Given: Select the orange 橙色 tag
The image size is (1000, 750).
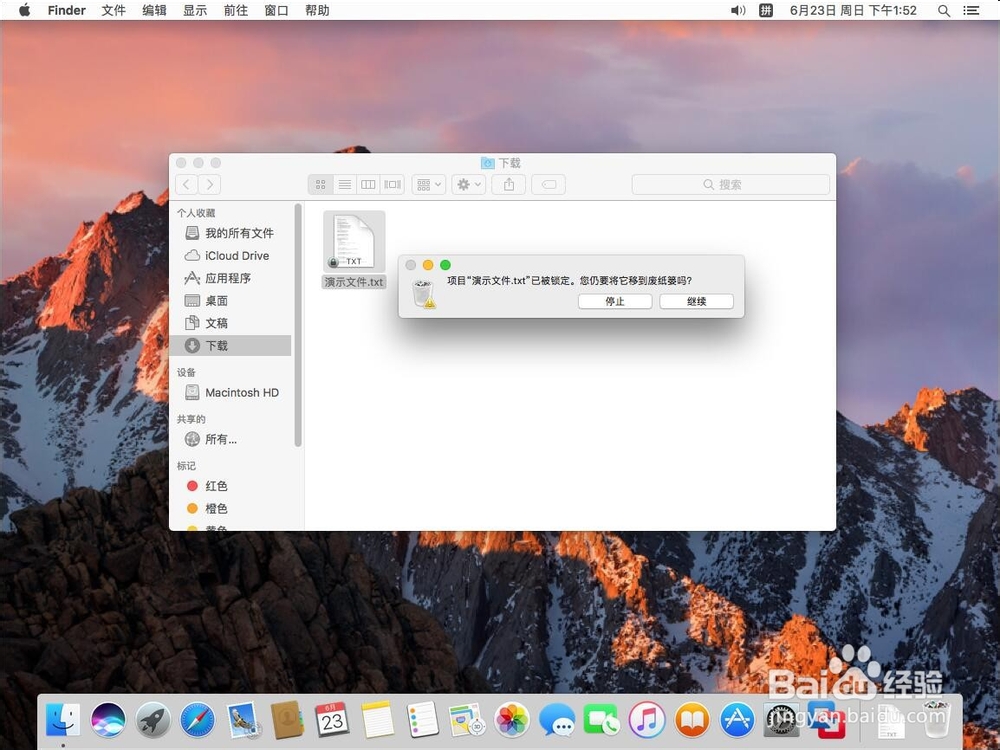Looking at the screenshot, I should [x=231, y=508].
